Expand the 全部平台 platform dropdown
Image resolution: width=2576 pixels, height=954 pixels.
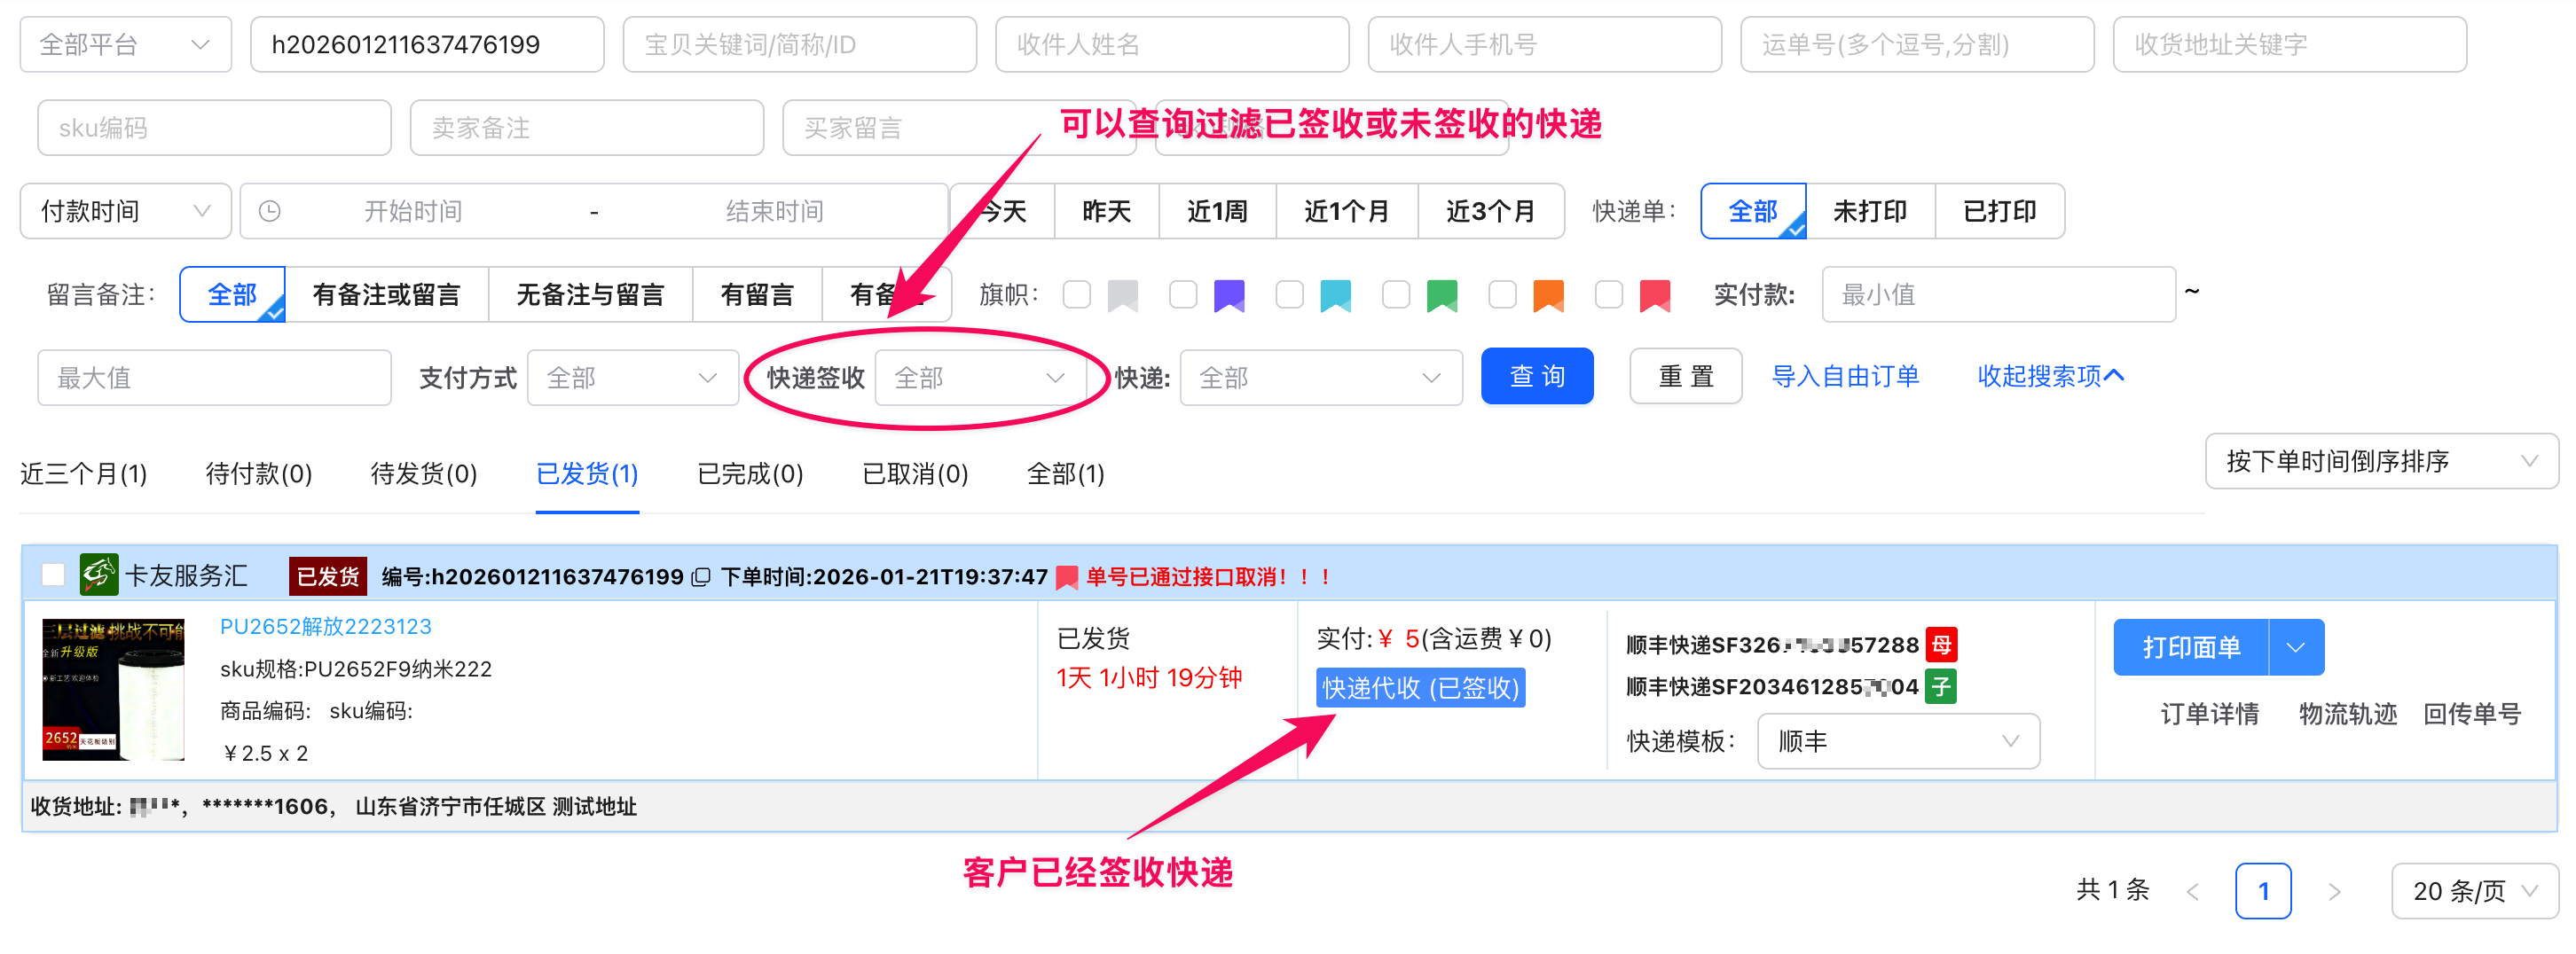point(125,45)
